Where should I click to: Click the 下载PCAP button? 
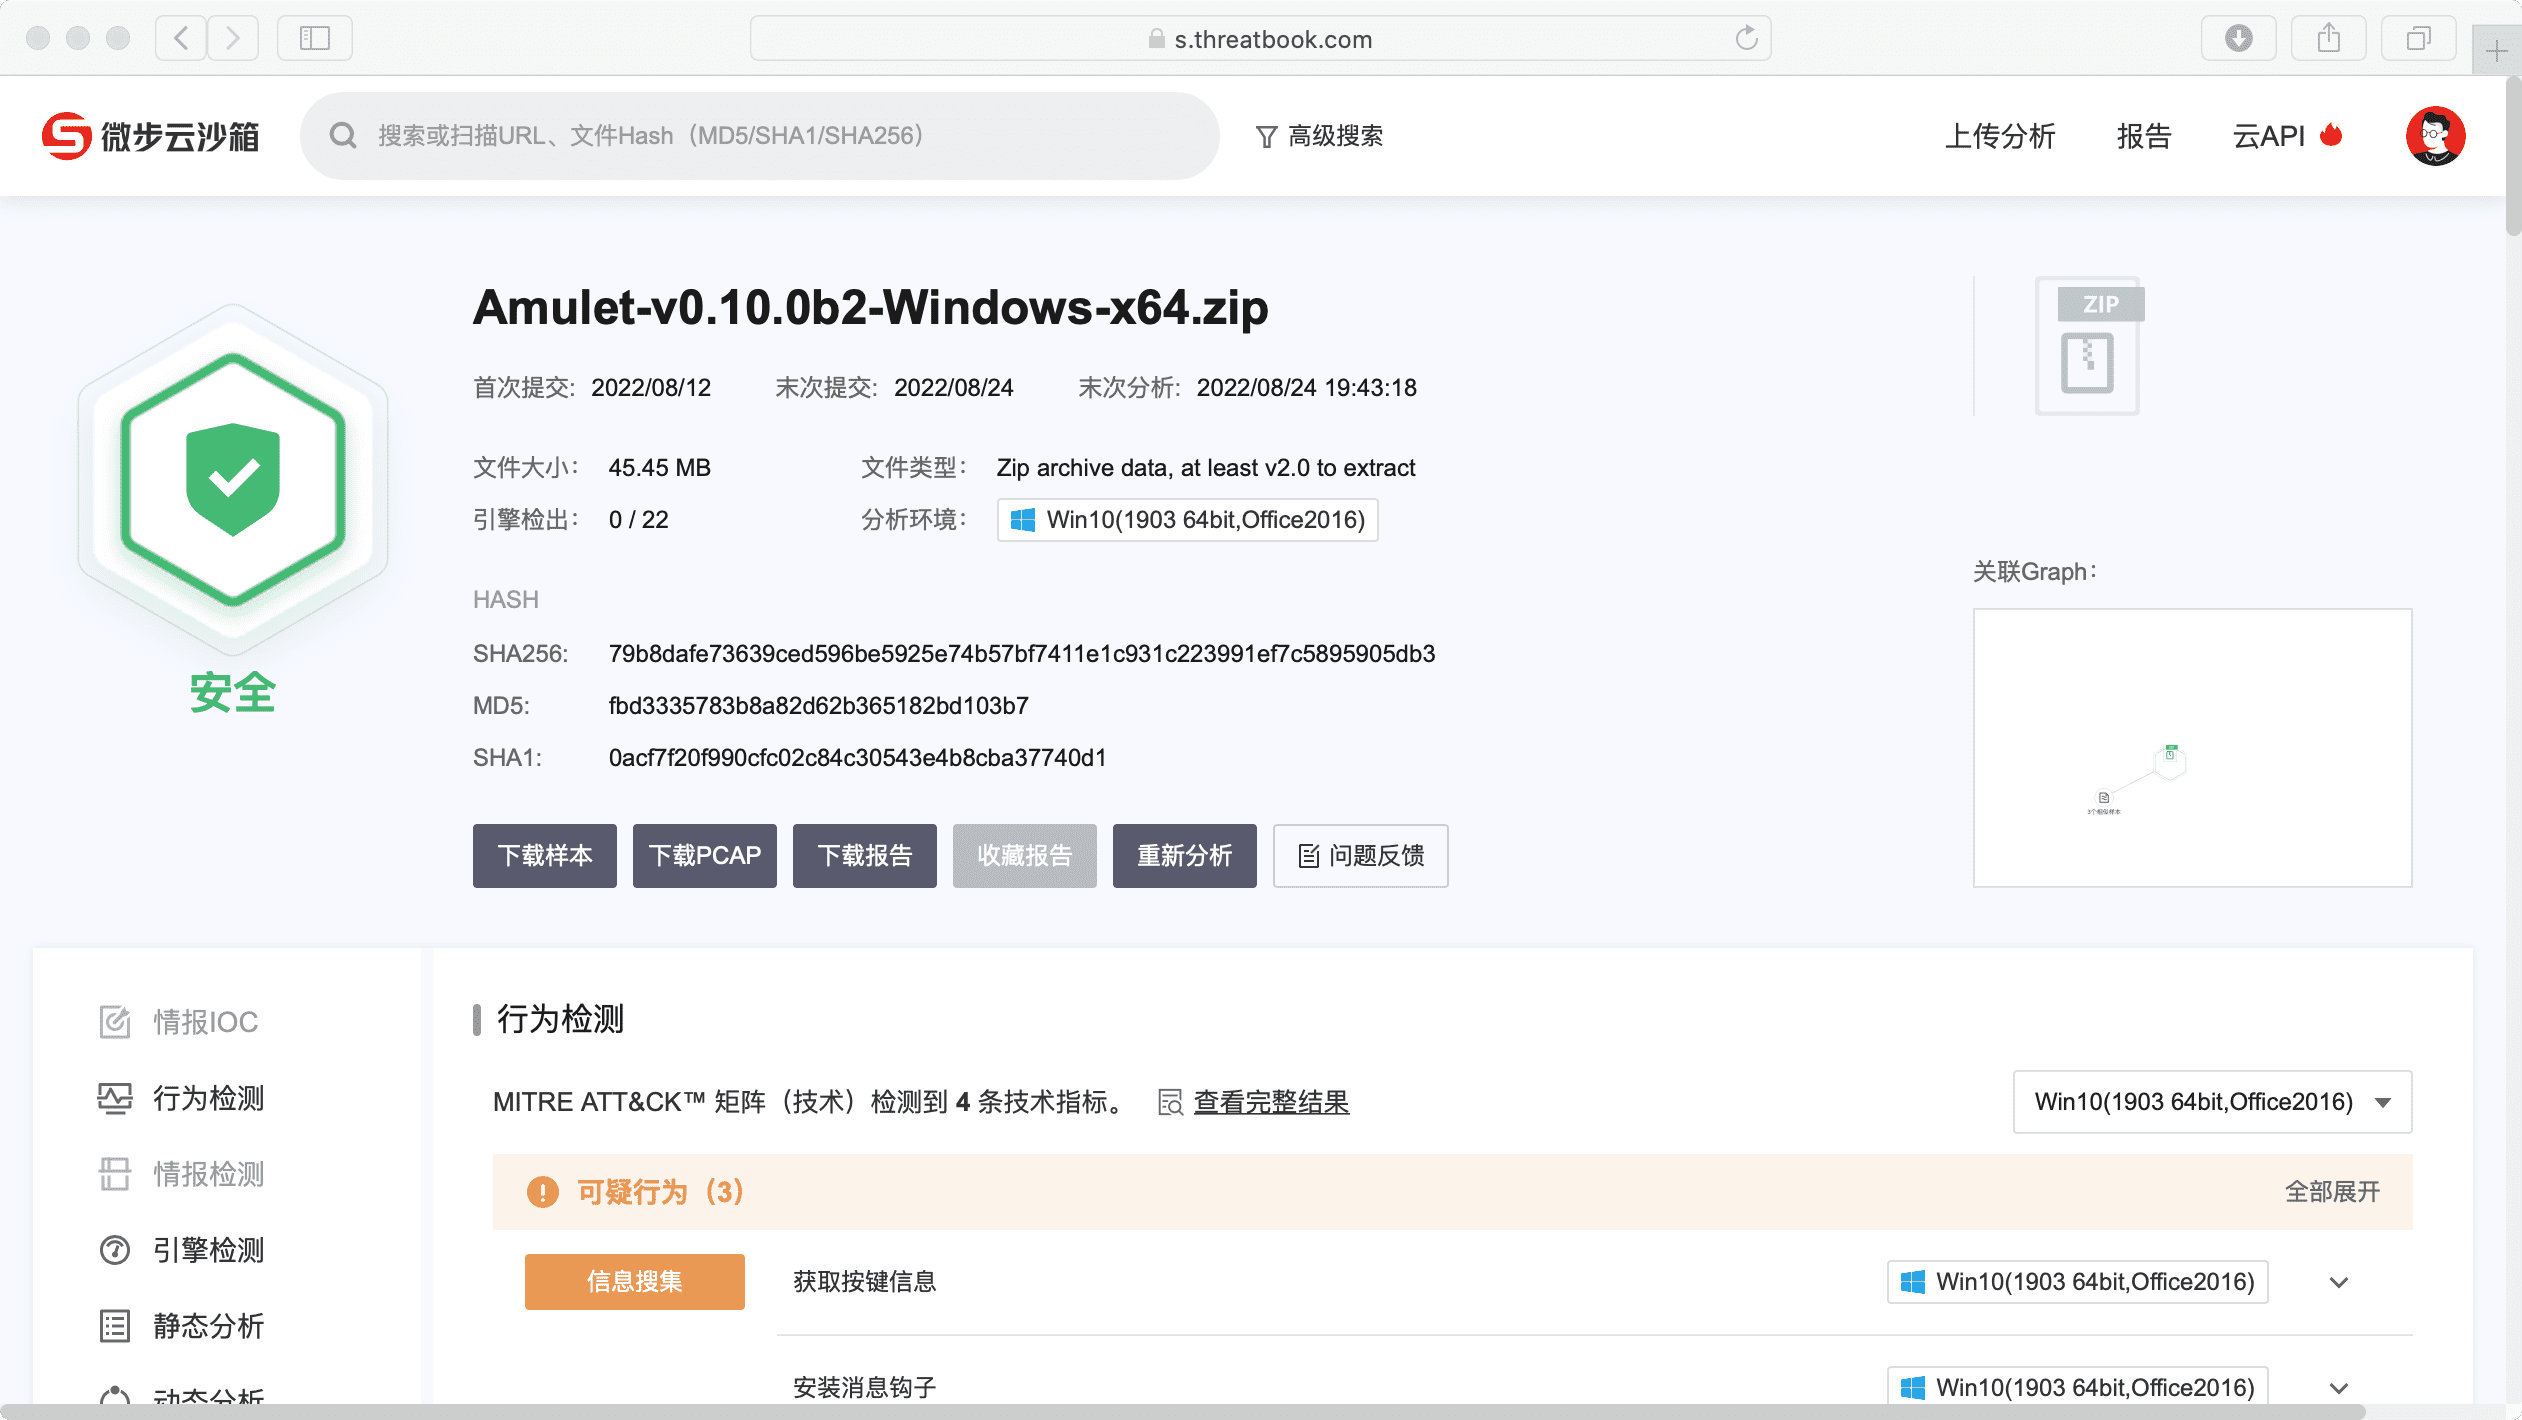click(705, 856)
